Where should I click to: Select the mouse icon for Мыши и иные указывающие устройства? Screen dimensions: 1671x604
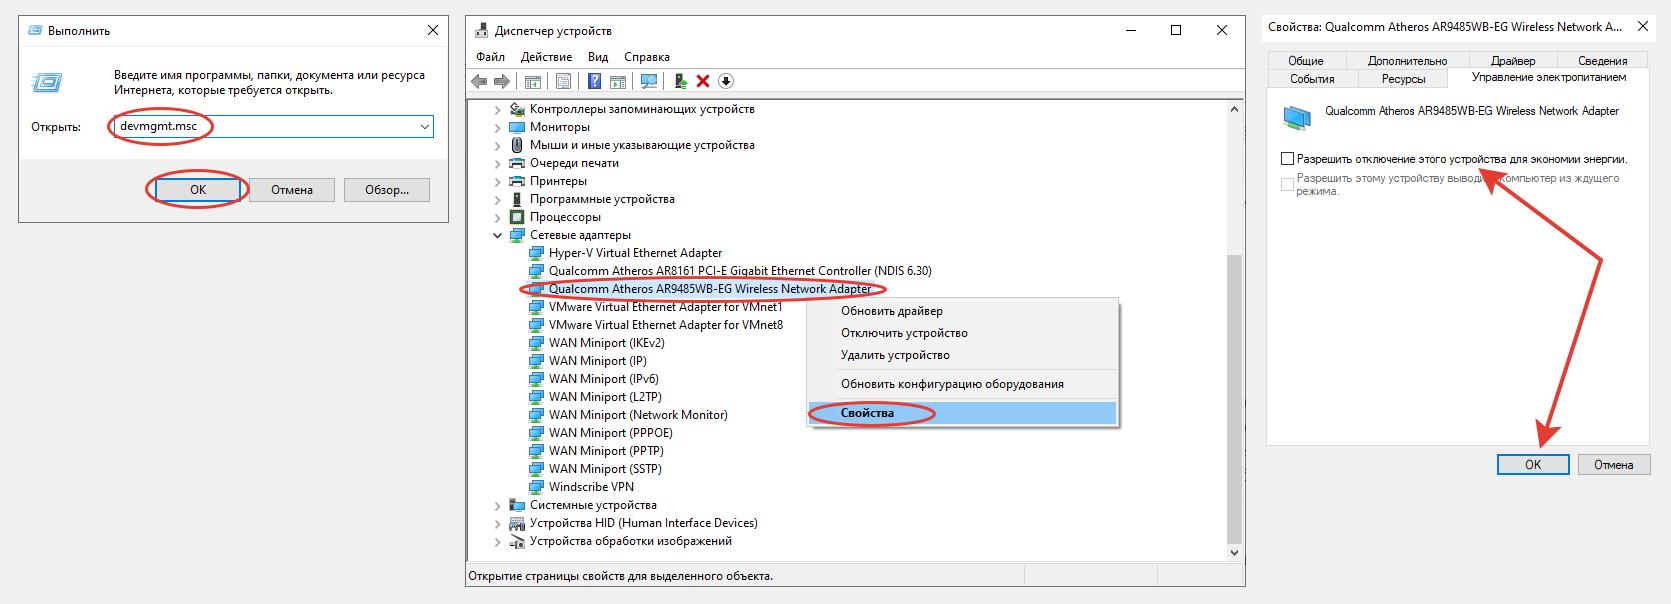(x=517, y=145)
